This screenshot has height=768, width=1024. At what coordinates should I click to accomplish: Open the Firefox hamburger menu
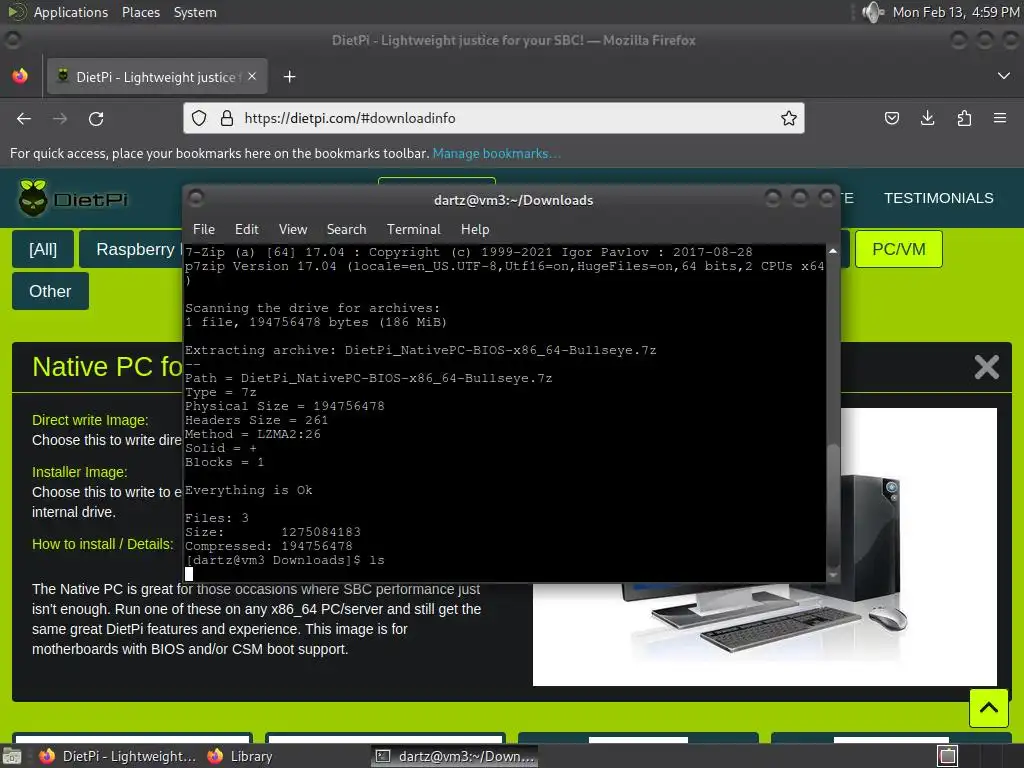tap(1000, 118)
